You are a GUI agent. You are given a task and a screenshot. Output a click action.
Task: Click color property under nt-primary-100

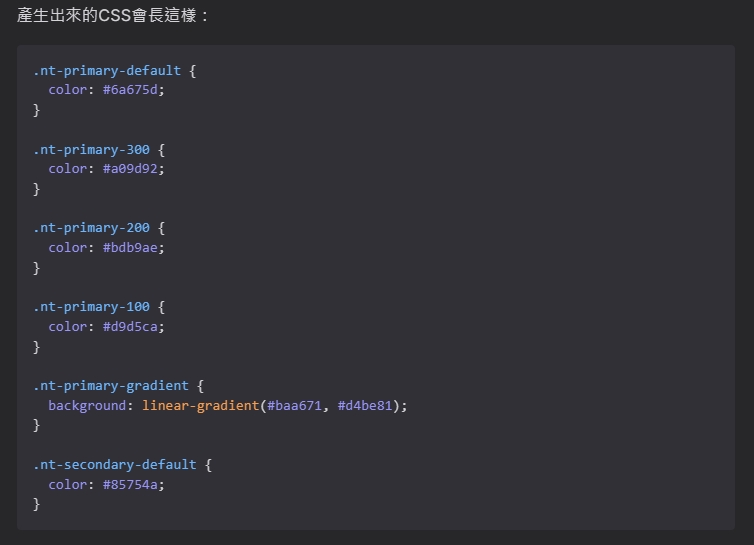67,327
